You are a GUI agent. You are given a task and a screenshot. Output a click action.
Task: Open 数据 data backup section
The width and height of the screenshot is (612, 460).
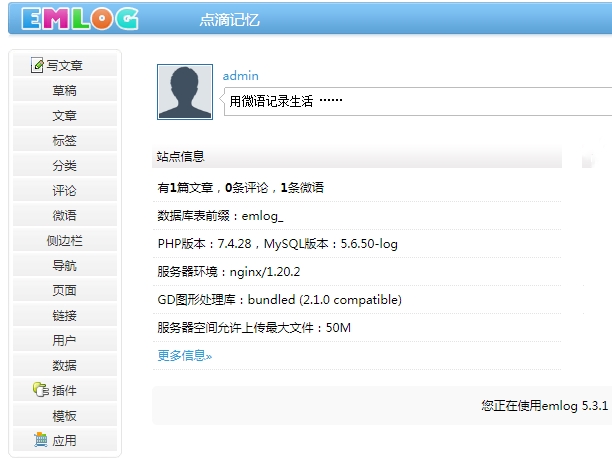pos(65,366)
